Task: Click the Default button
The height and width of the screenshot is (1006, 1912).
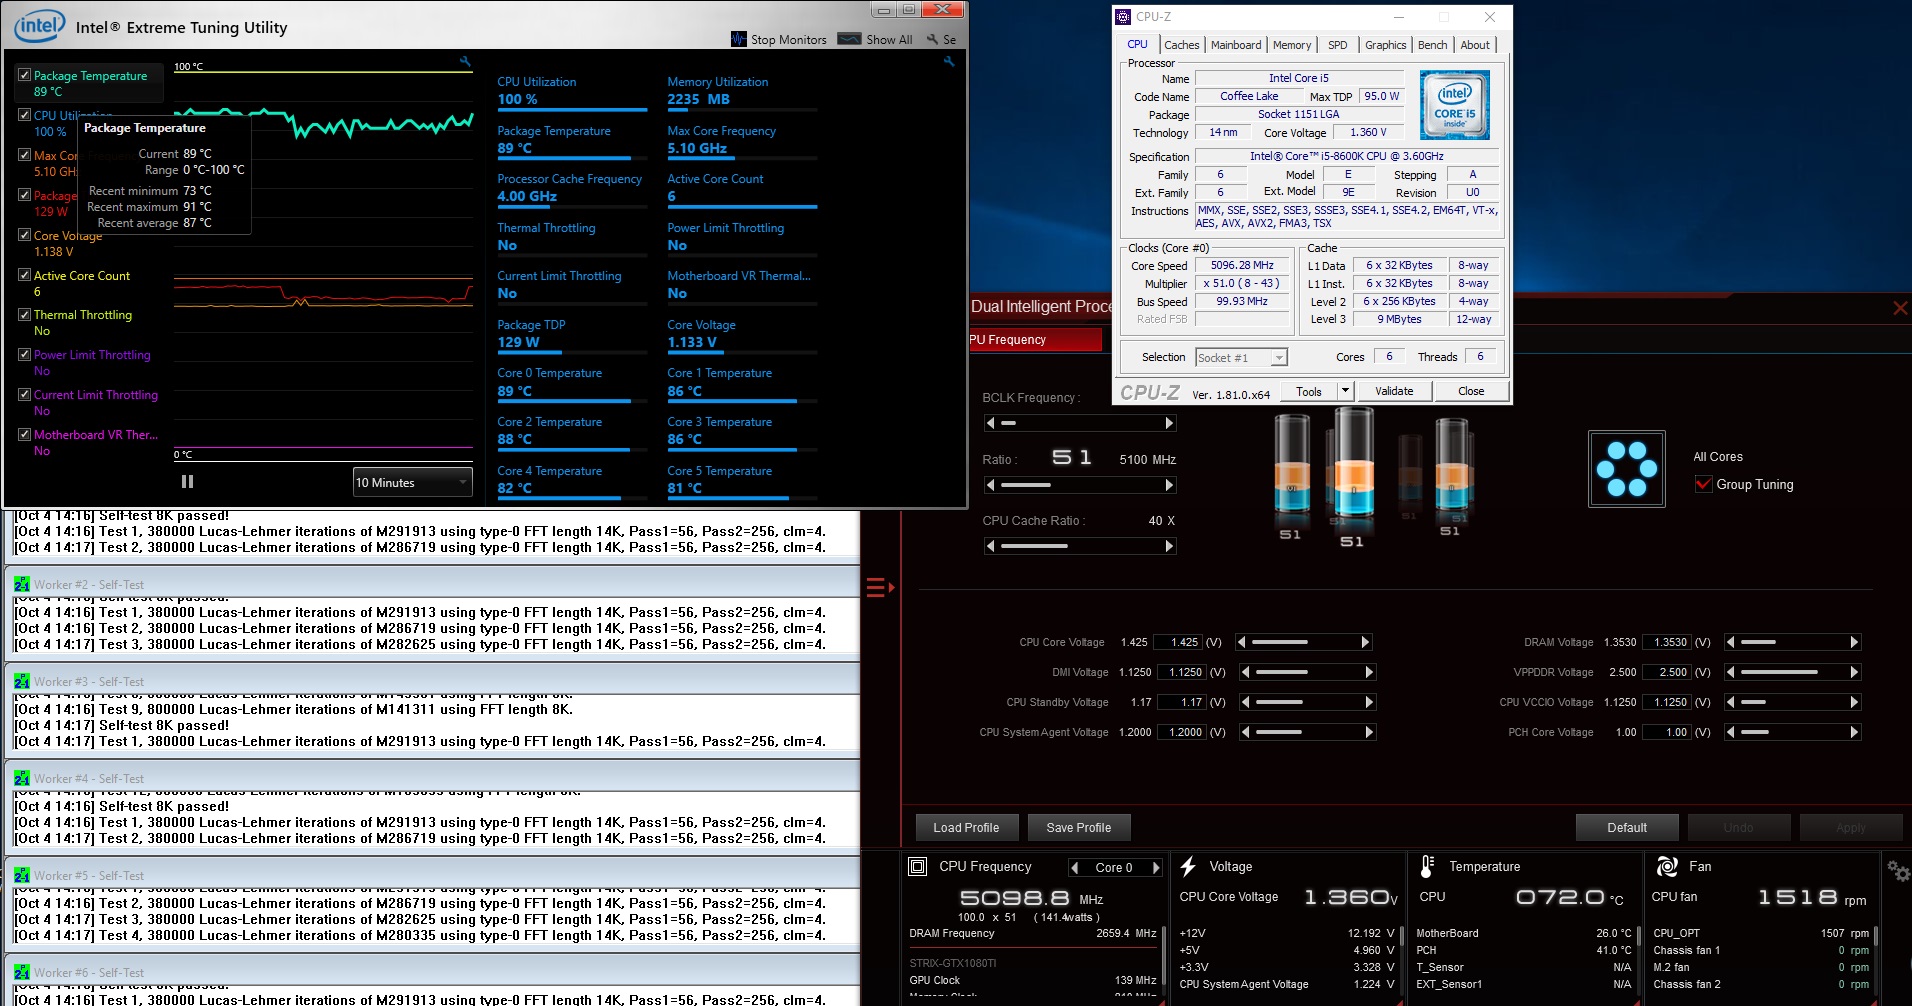Action: pos(1627,827)
